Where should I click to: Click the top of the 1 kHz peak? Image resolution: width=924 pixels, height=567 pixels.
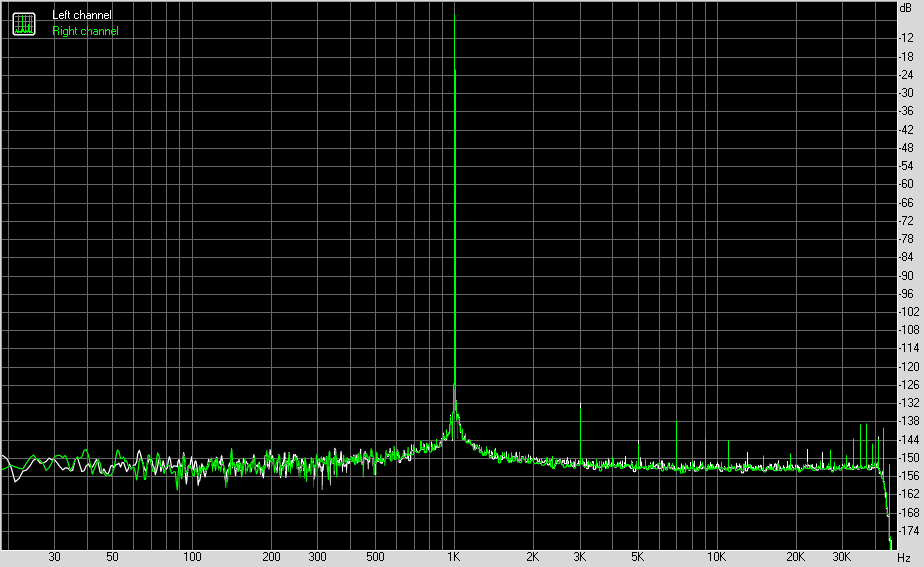454,14
